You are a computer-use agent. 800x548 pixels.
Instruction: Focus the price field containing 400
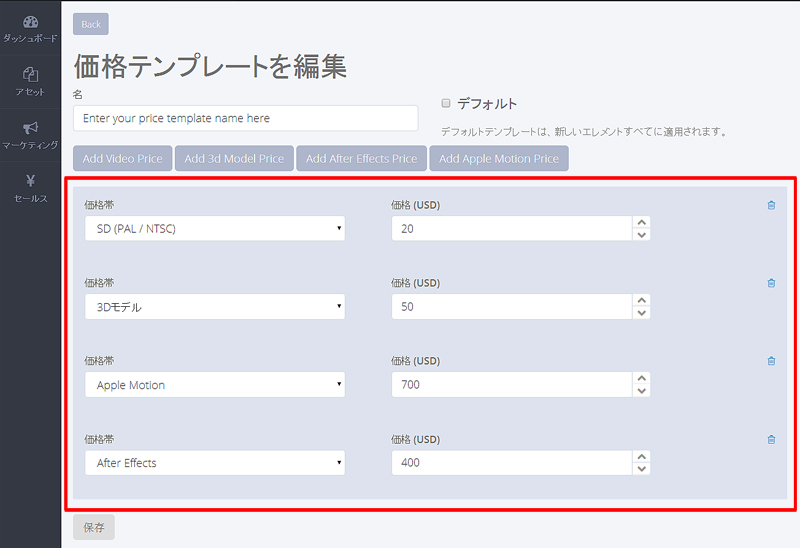(512, 463)
